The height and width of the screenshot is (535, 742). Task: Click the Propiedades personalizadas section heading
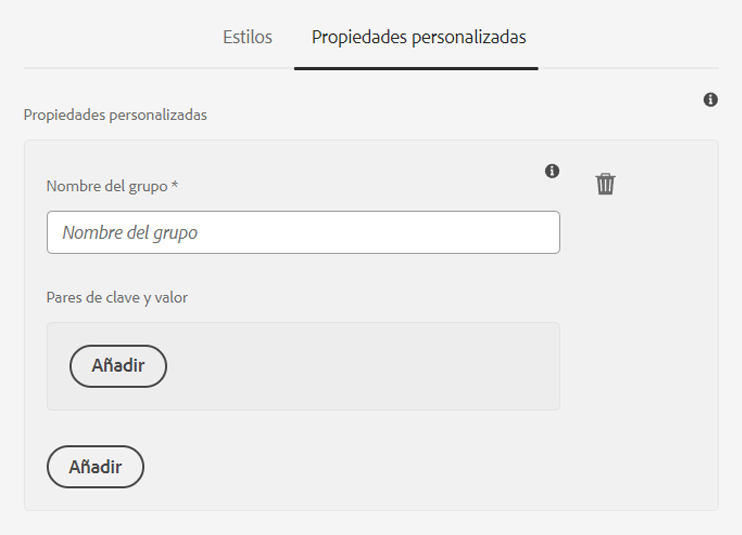[x=115, y=114]
